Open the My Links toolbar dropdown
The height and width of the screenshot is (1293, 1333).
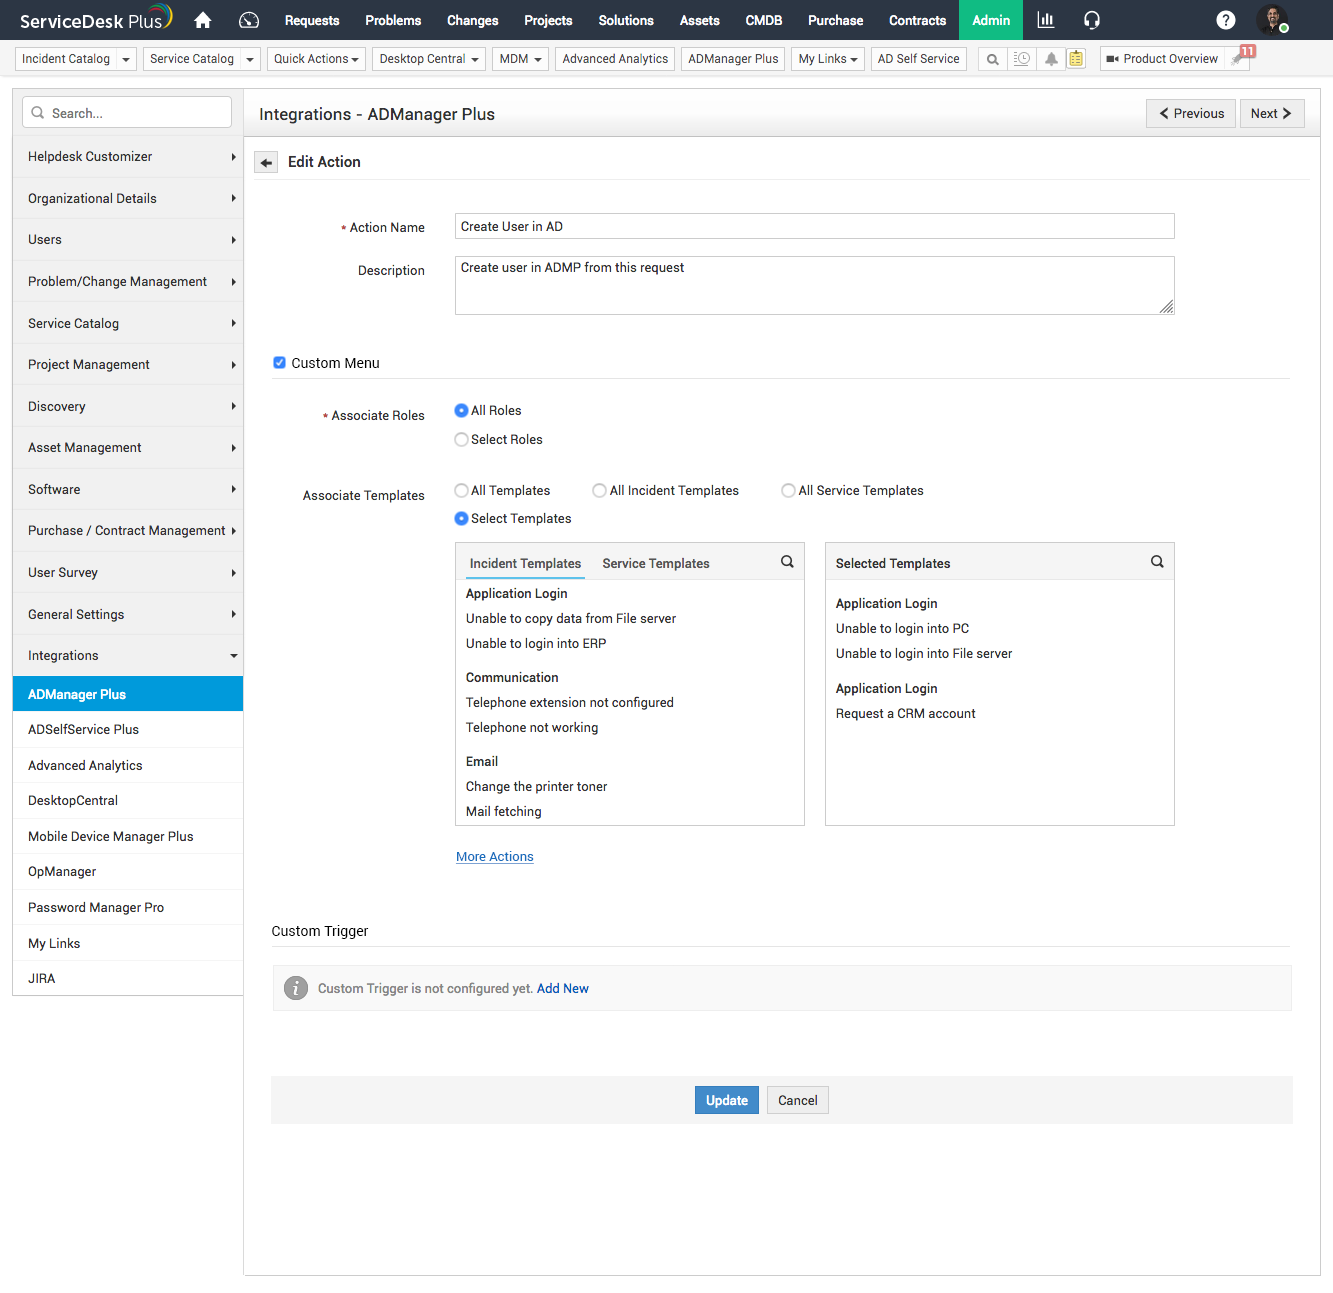(x=828, y=59)
